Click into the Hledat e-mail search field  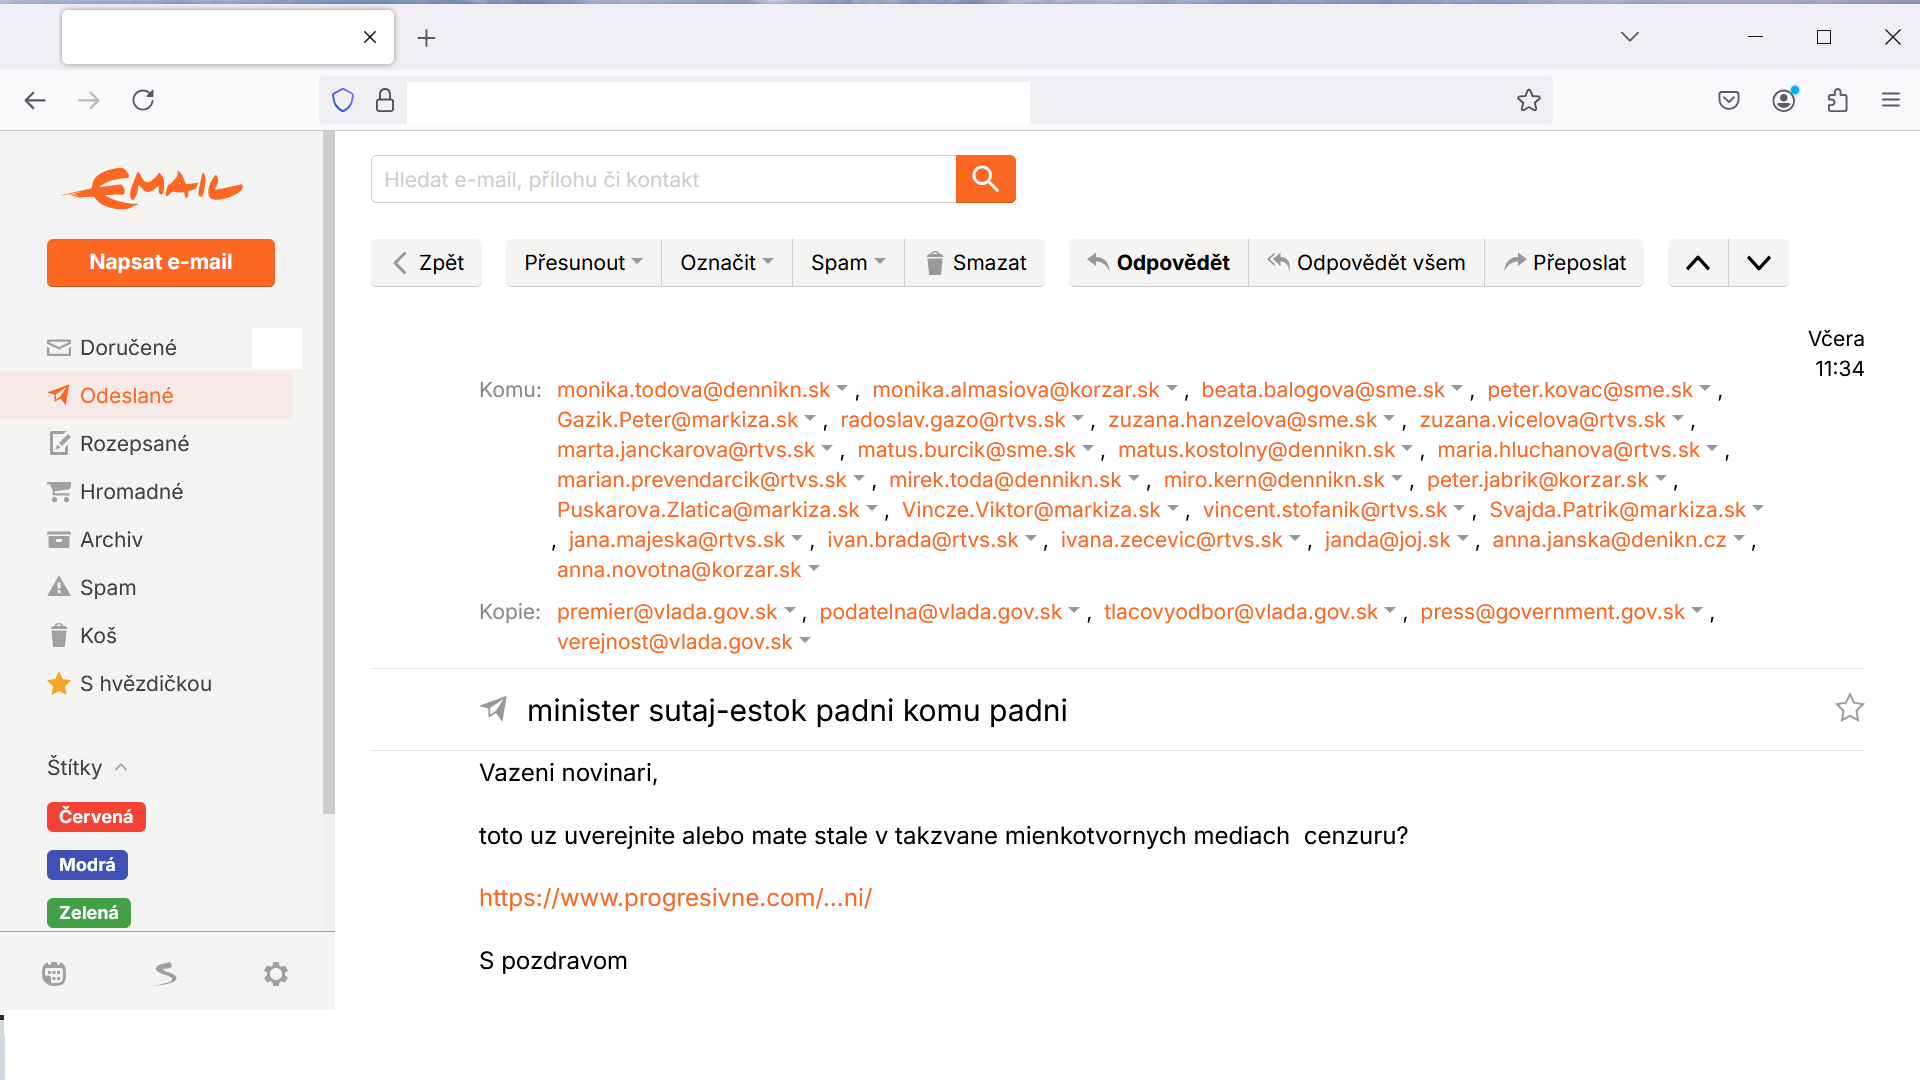coord(662,180)
